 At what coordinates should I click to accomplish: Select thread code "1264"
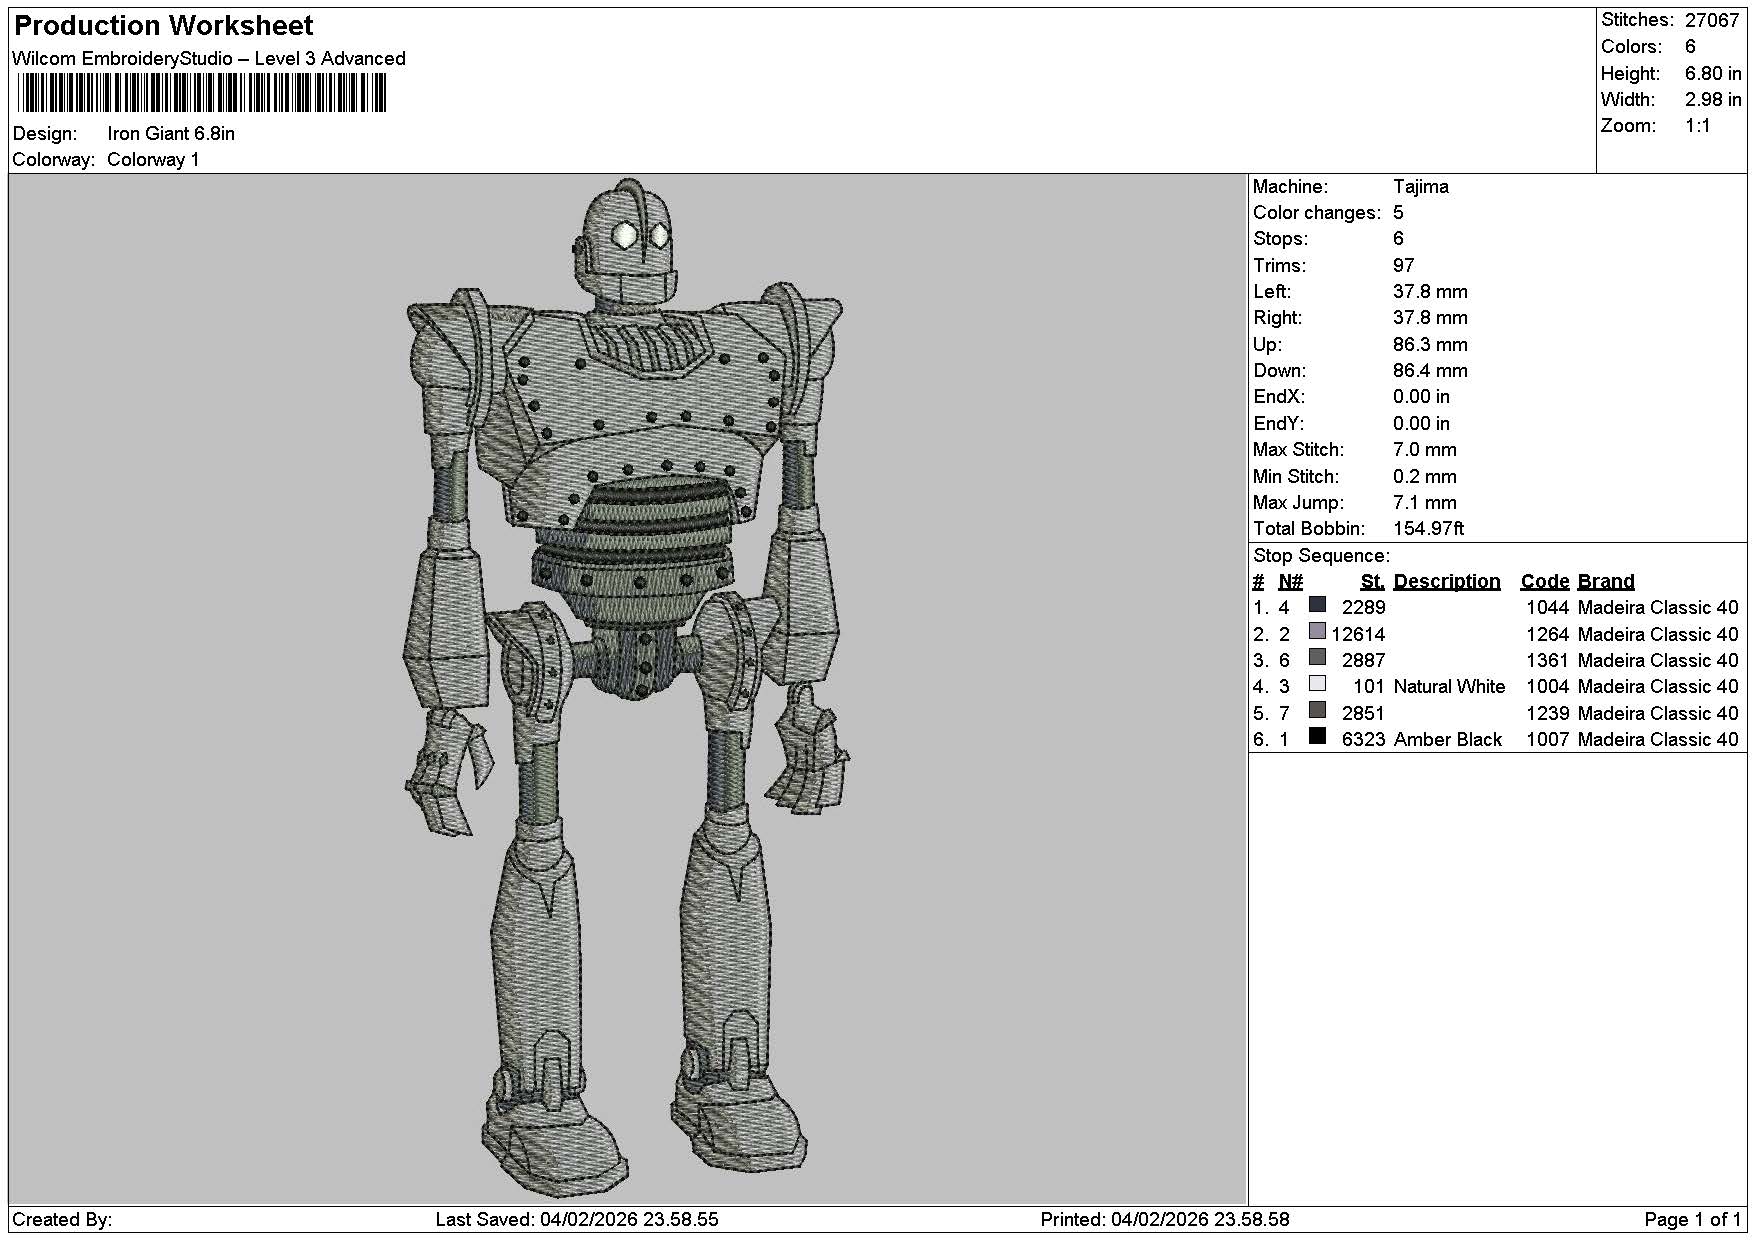(1547, 635)
